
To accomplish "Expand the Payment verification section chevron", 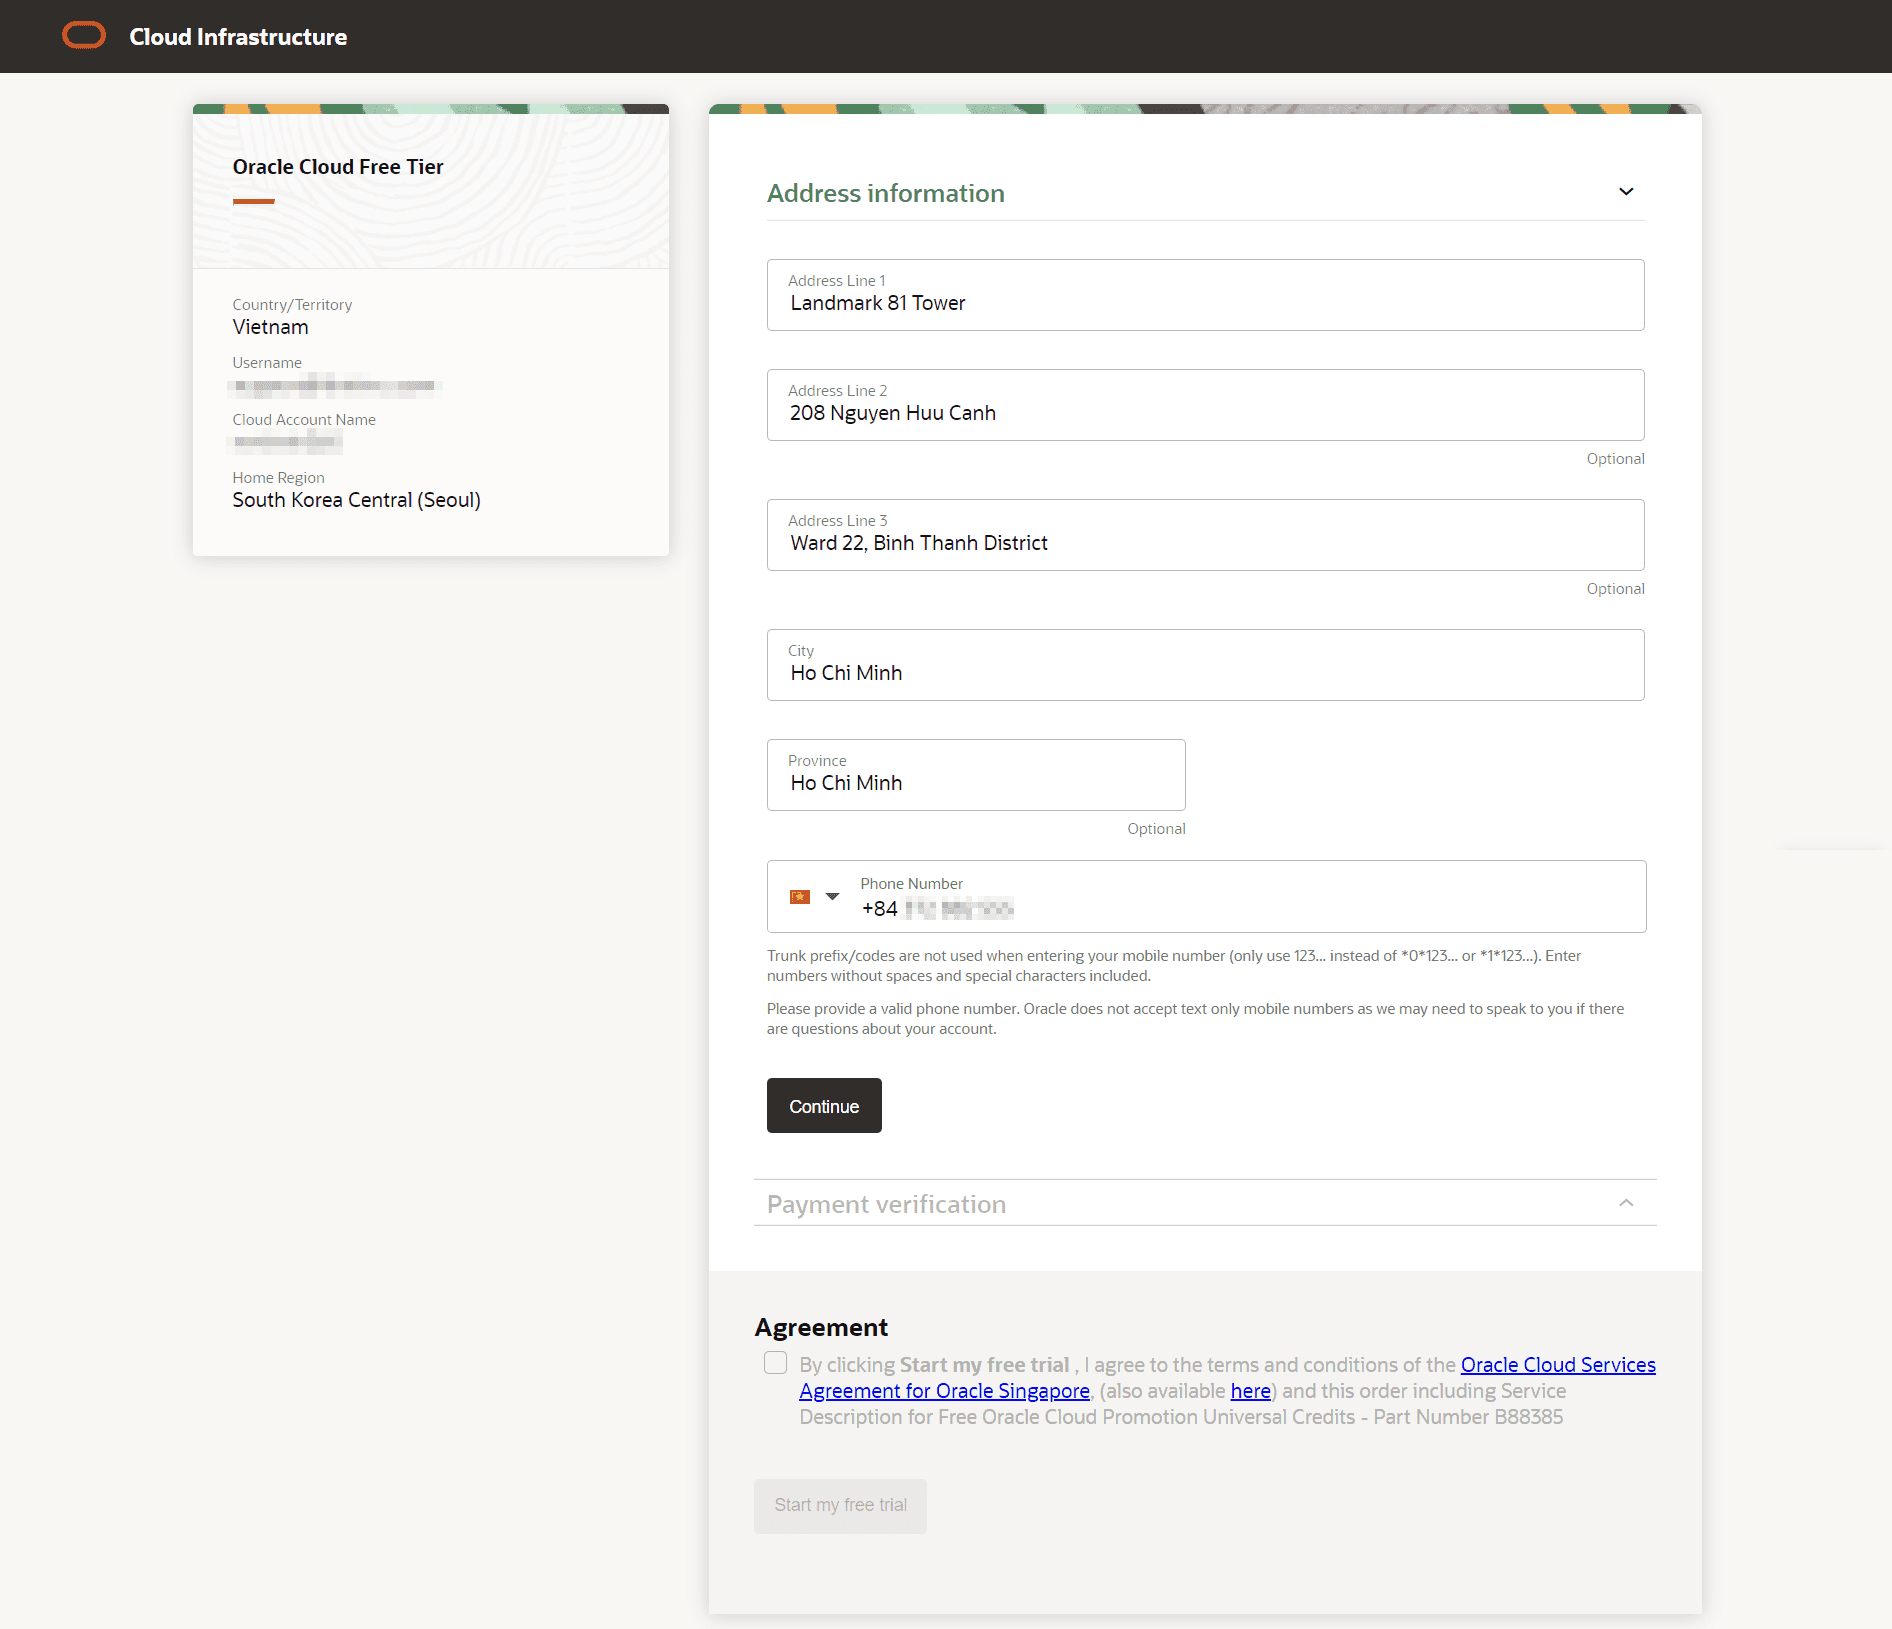I will 1626,1203.
